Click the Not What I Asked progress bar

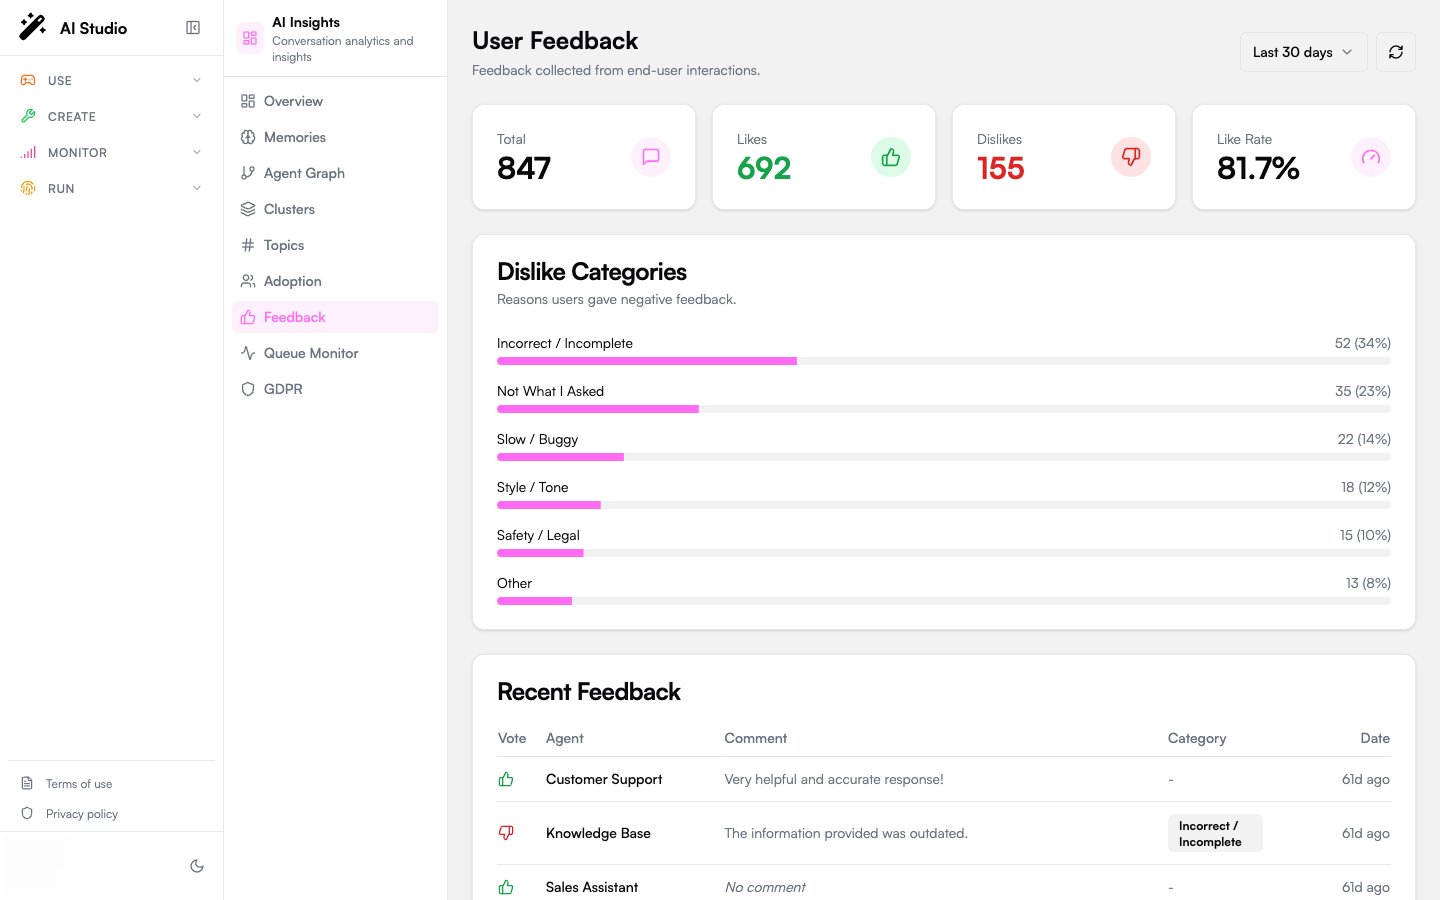(x=944, y=409)
